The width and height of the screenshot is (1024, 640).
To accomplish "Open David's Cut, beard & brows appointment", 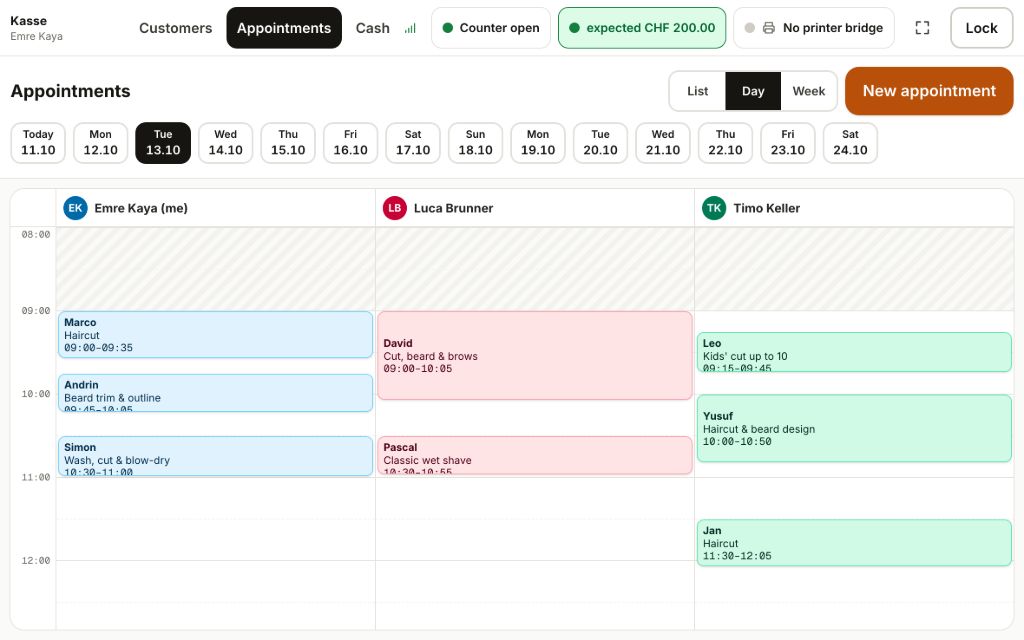I will coord(535,355).
